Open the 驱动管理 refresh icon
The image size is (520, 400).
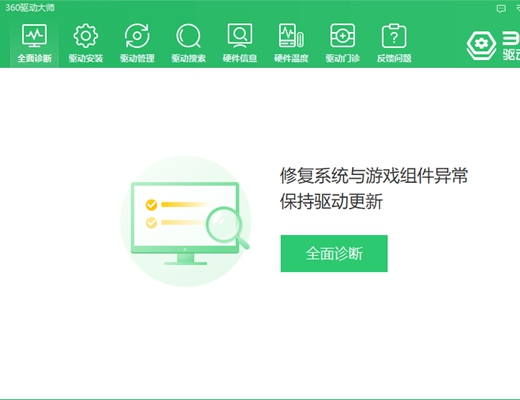click(x=137, y=35)
